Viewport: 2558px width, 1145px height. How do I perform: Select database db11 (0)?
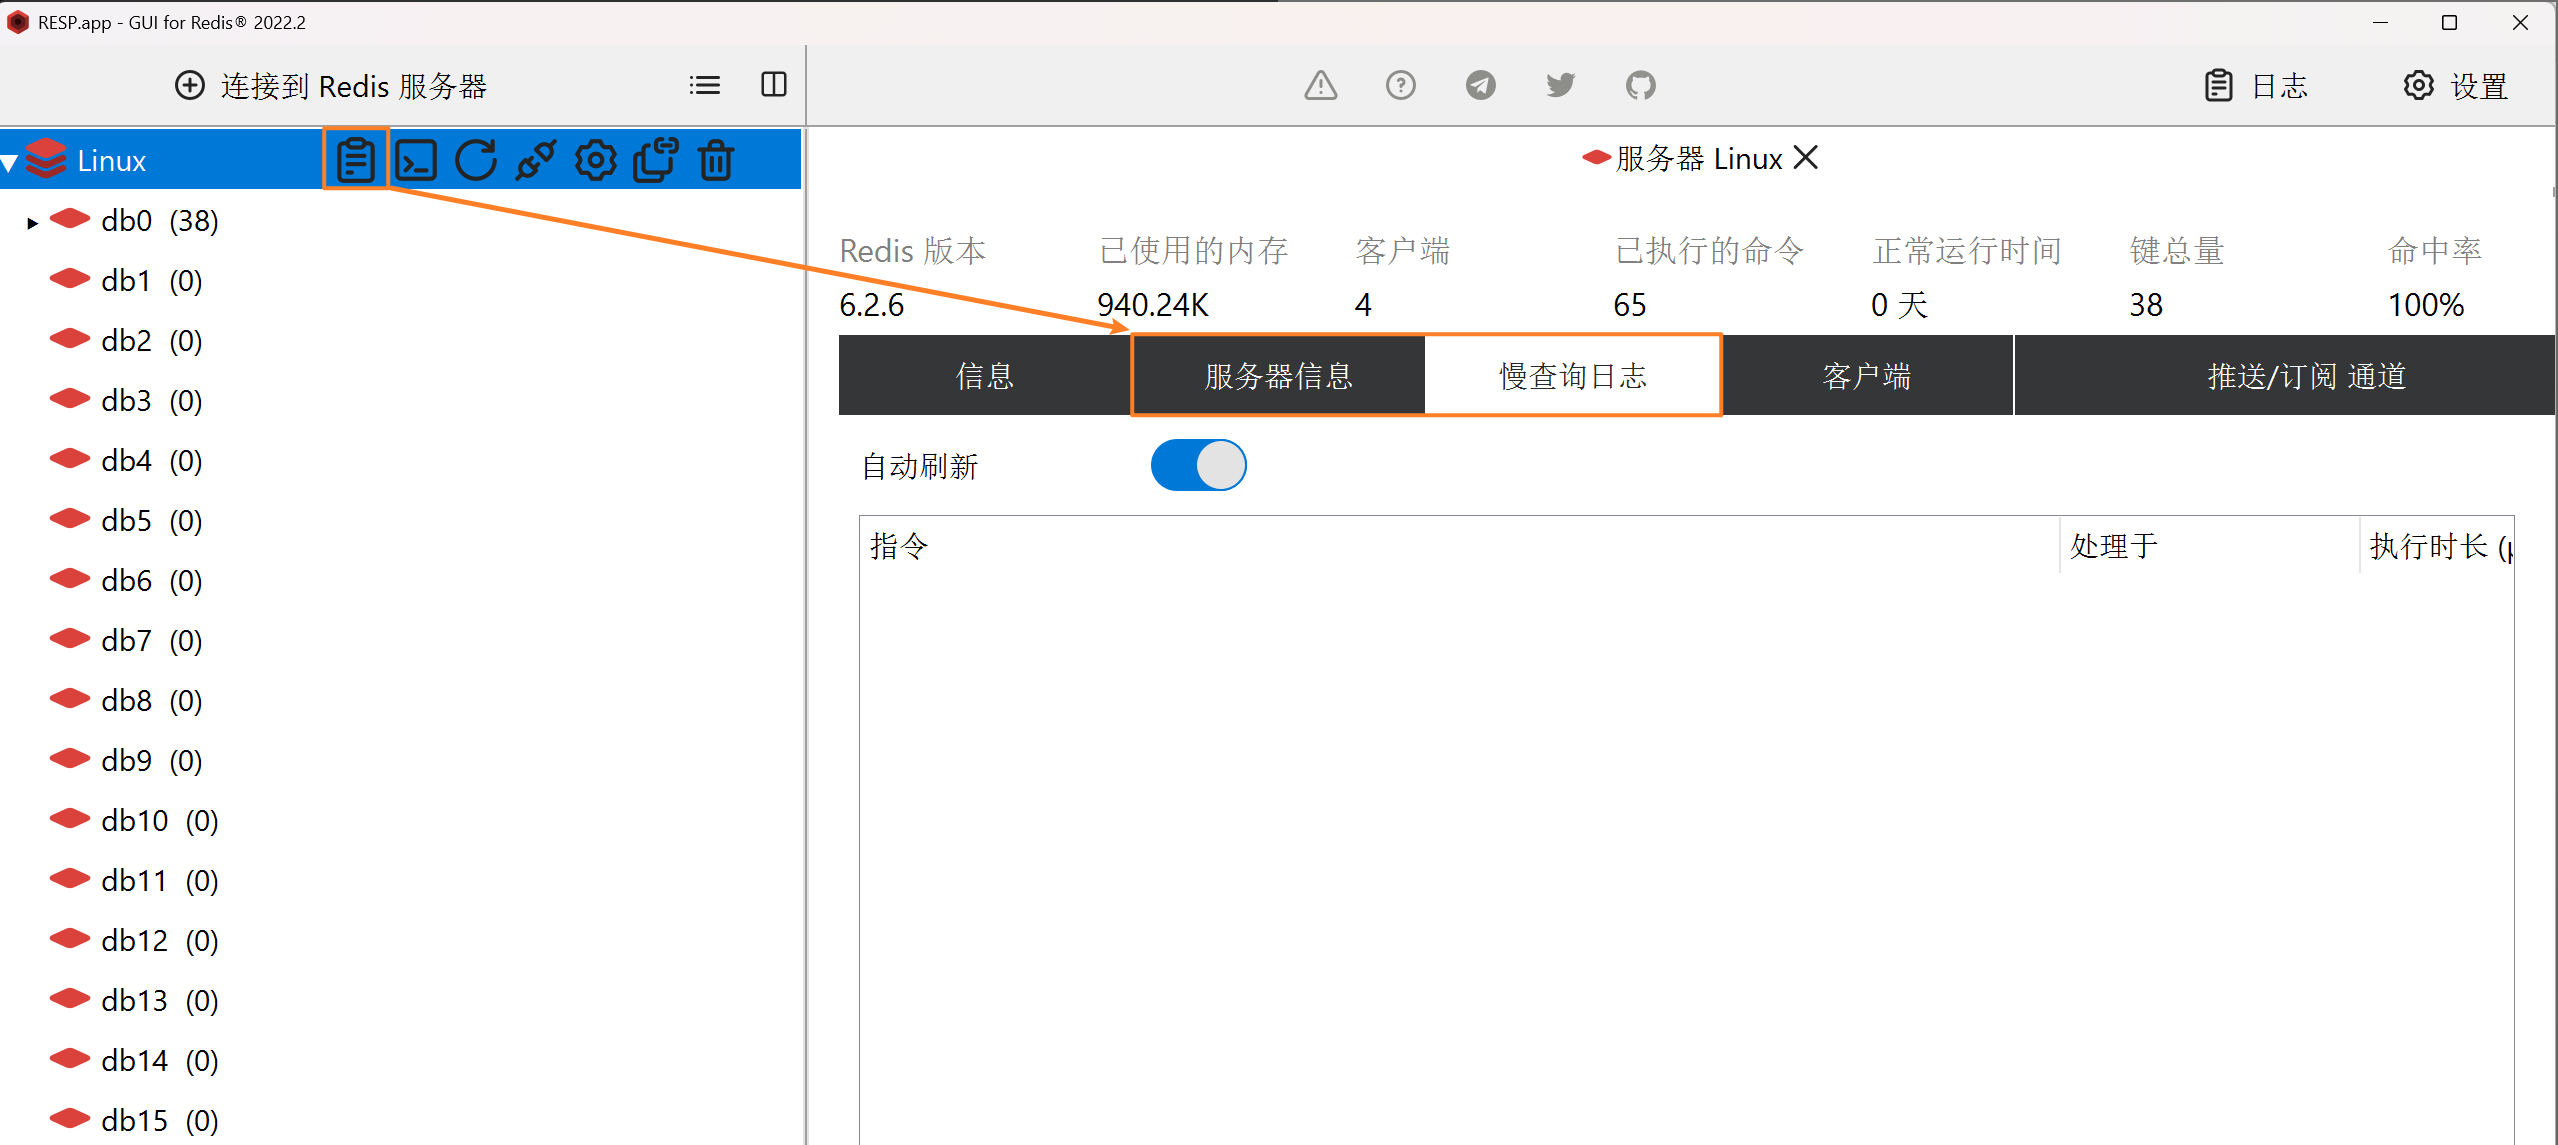pyautogui.click(x=160, y=881)
